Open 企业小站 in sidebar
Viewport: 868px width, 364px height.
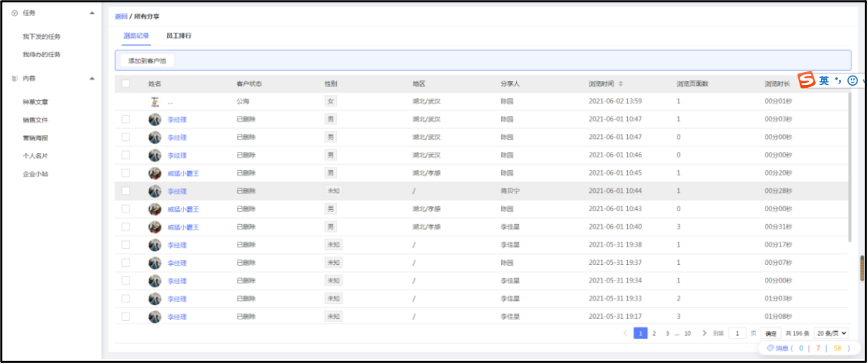point(35,174)
